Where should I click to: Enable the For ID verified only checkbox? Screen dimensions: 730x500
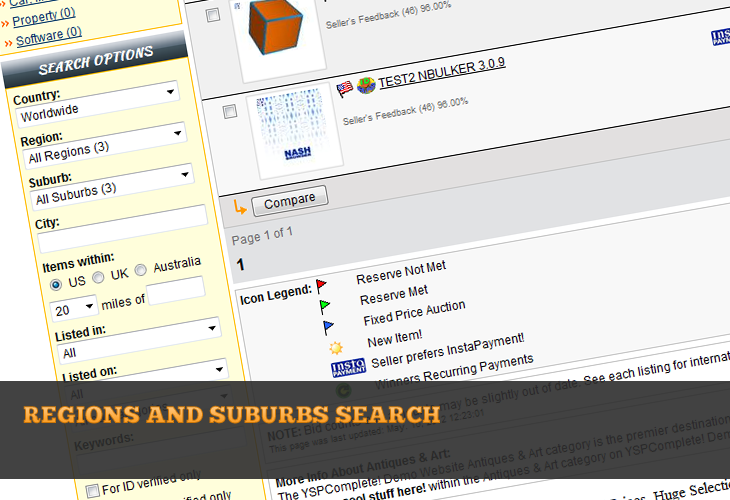coord(93,491)
